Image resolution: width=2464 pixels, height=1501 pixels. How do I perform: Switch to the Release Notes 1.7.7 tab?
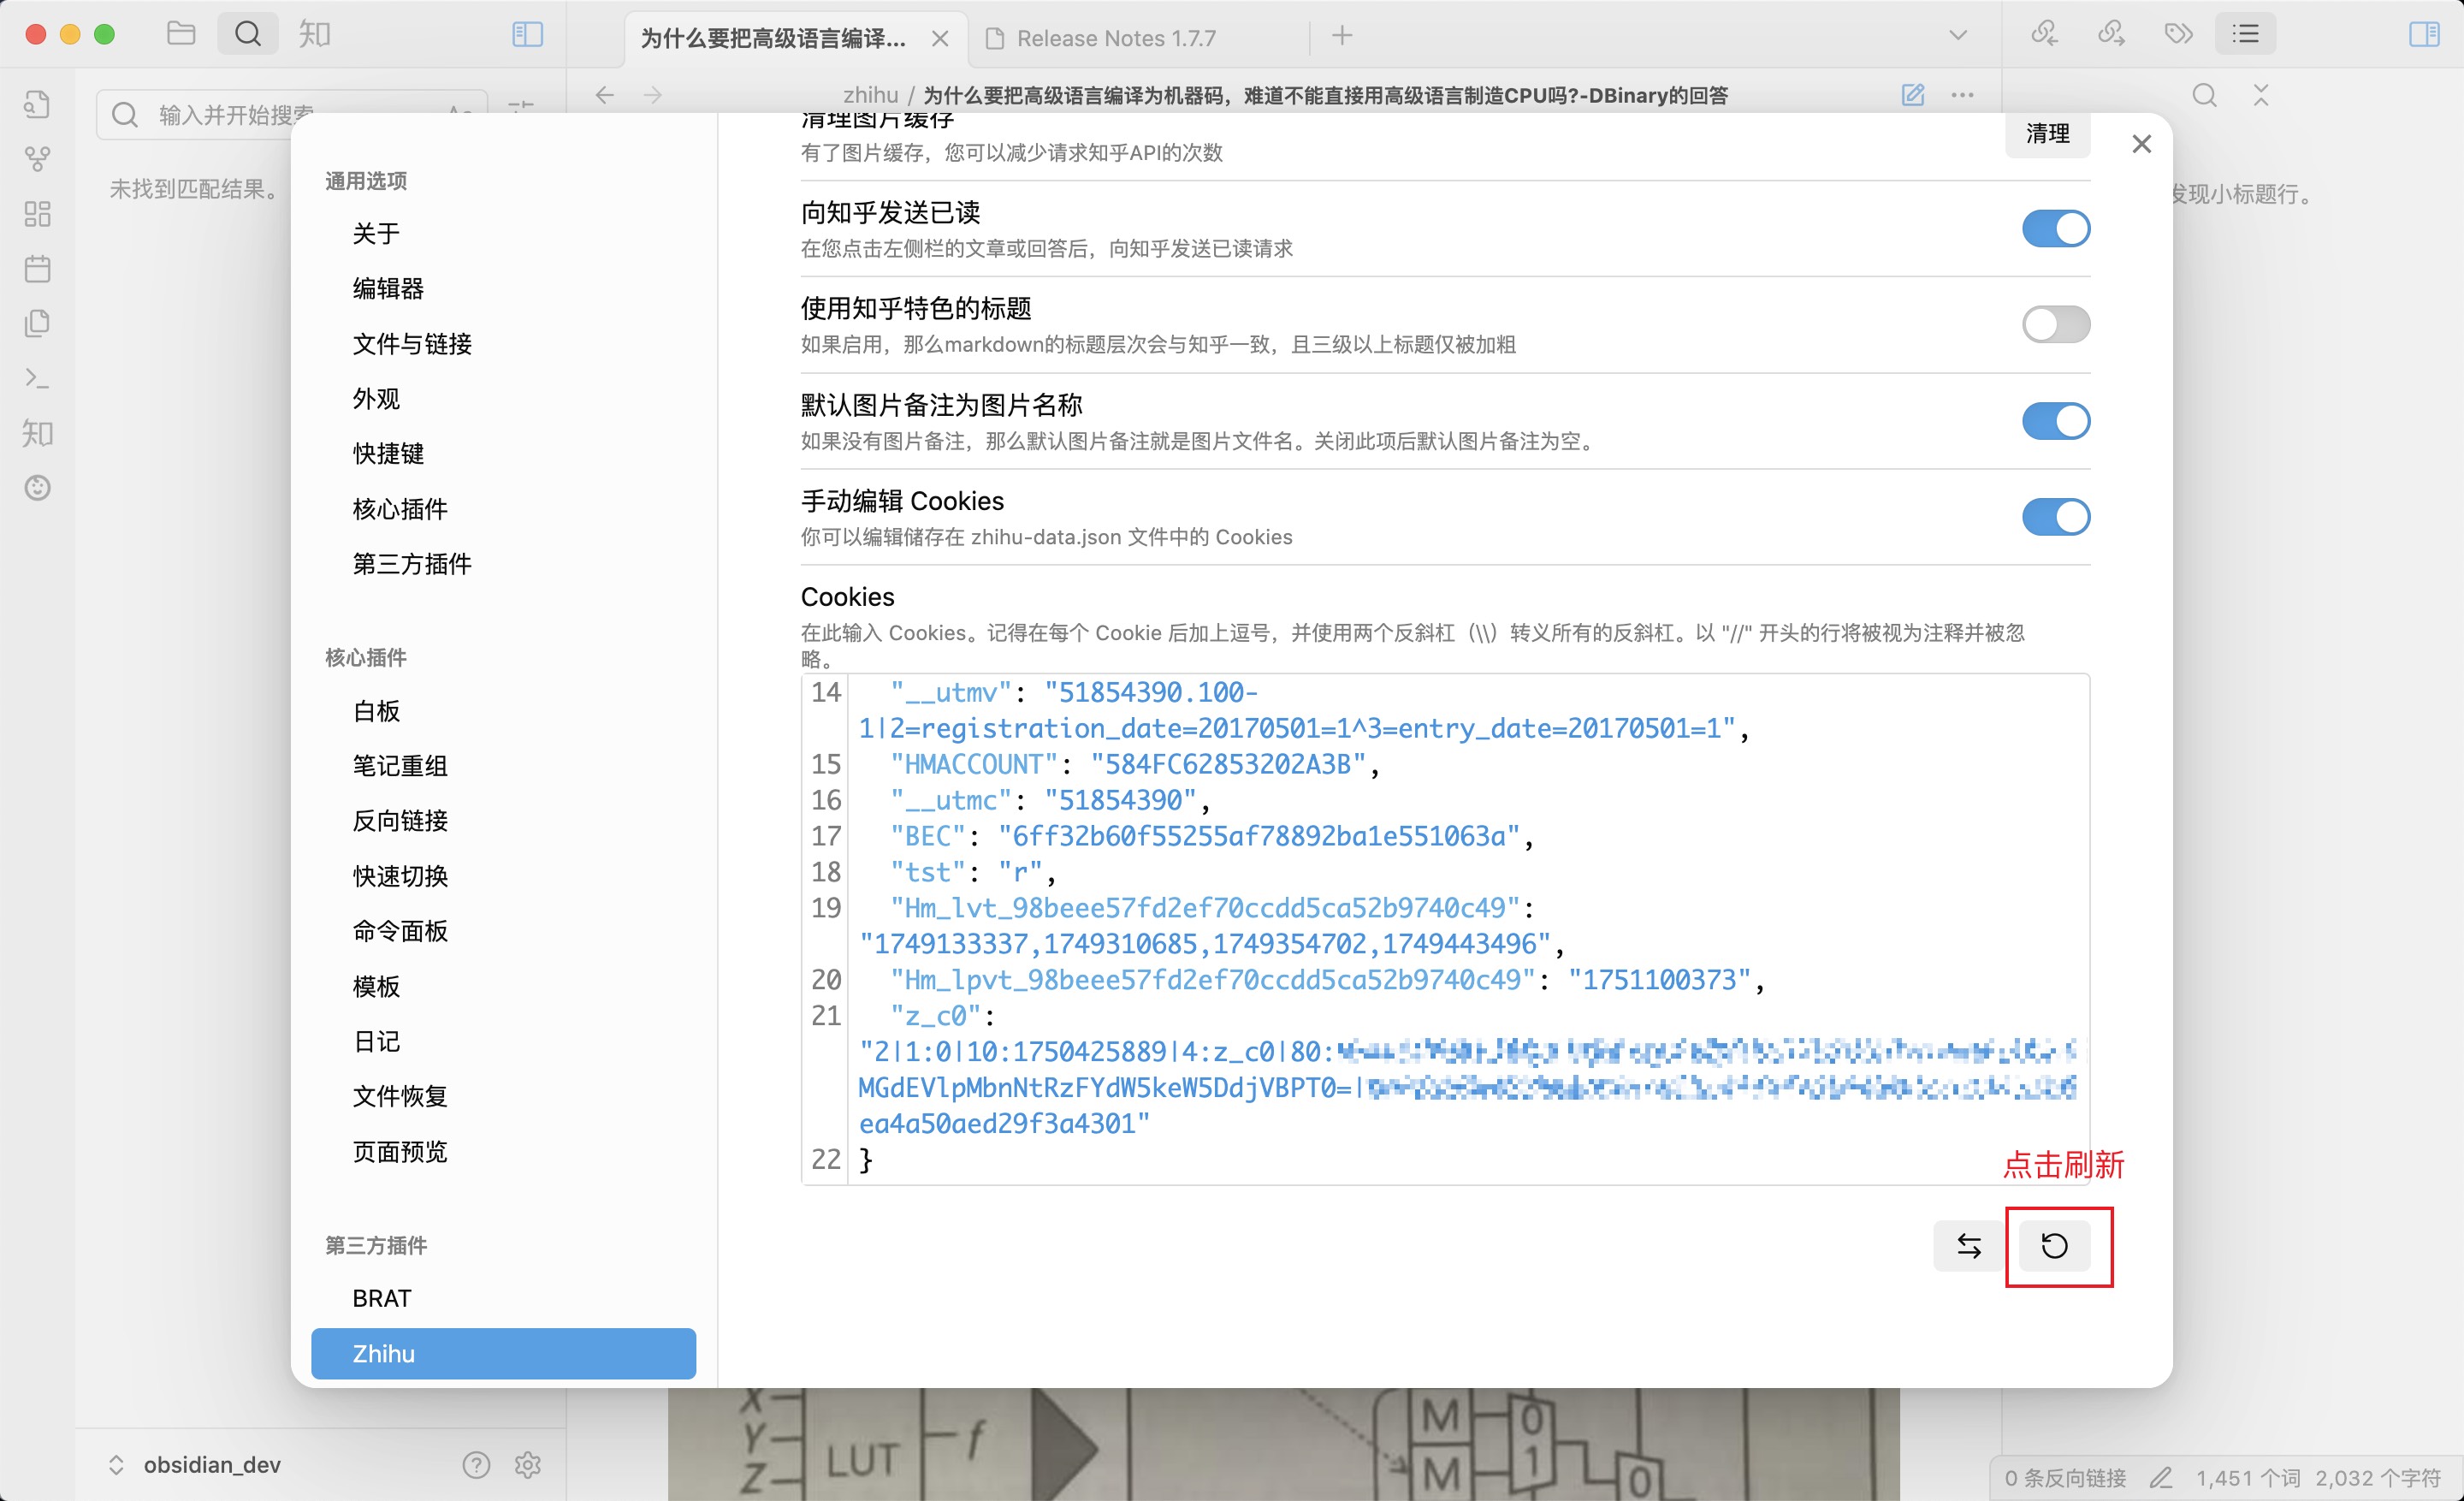click(x=1115, y=38)
